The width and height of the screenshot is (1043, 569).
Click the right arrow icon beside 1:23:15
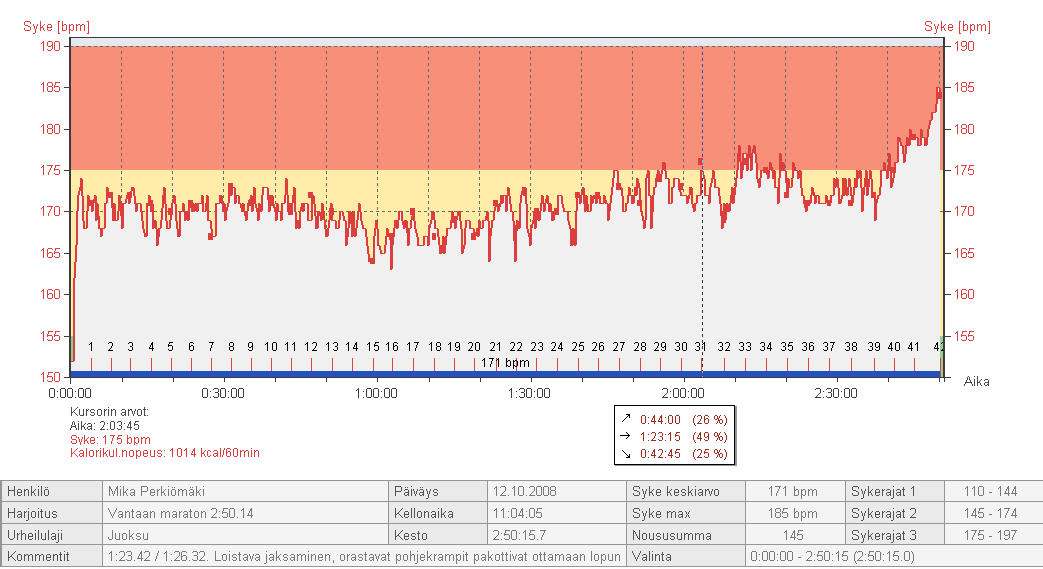pyautogui.click(x=625, y=436)
